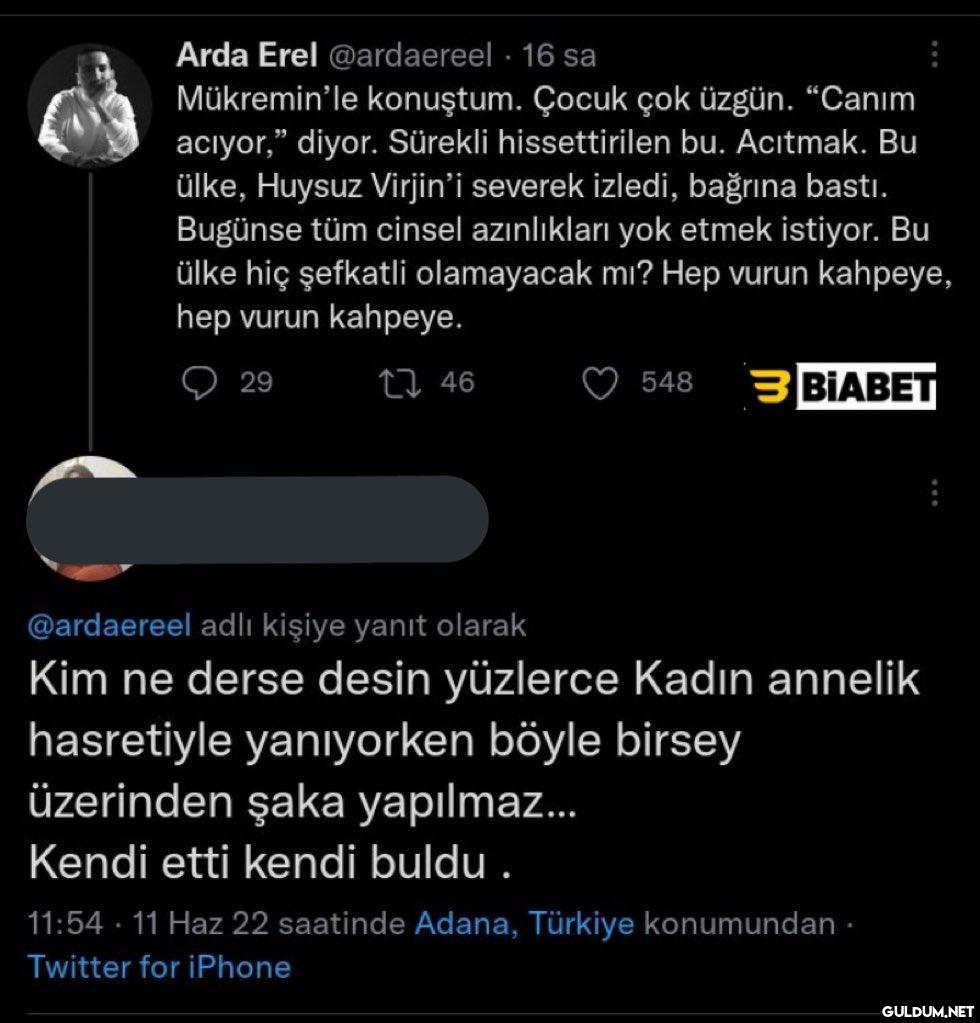
Task: Open the Adana, Türkiye location link
Action: [x=524, y=923]
